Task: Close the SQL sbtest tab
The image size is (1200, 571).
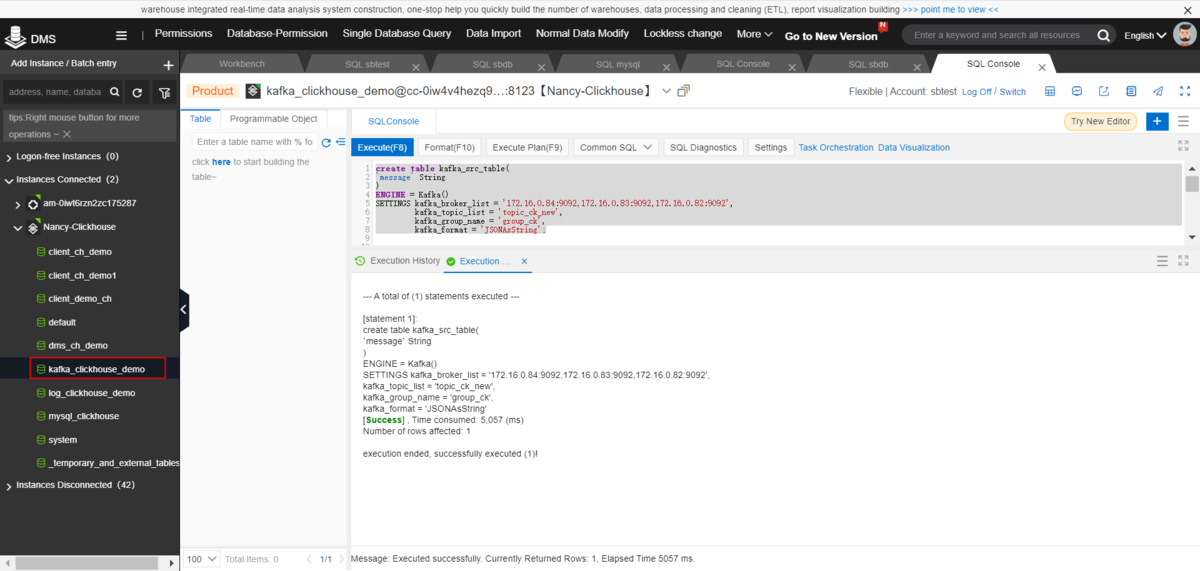Action: [x=416, y=69]
